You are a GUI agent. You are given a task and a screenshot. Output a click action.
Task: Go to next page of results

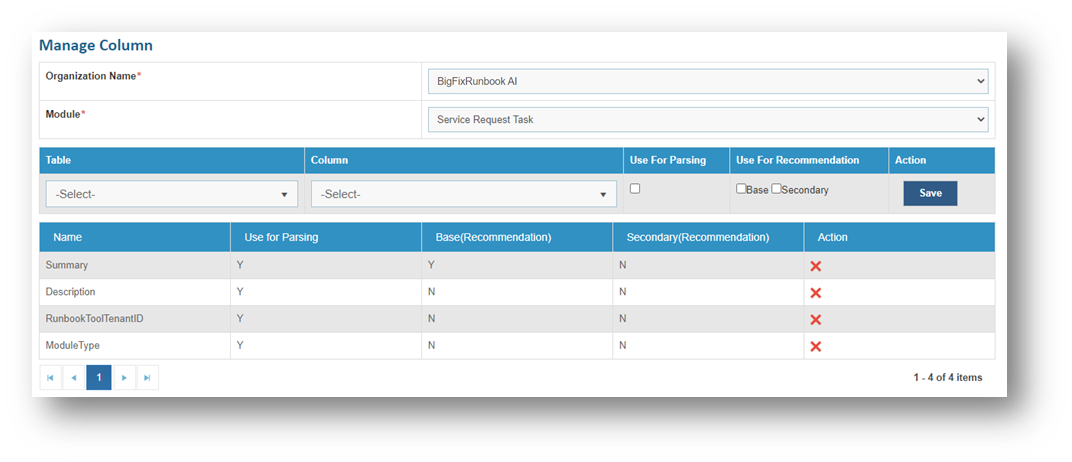coord(123,378)
